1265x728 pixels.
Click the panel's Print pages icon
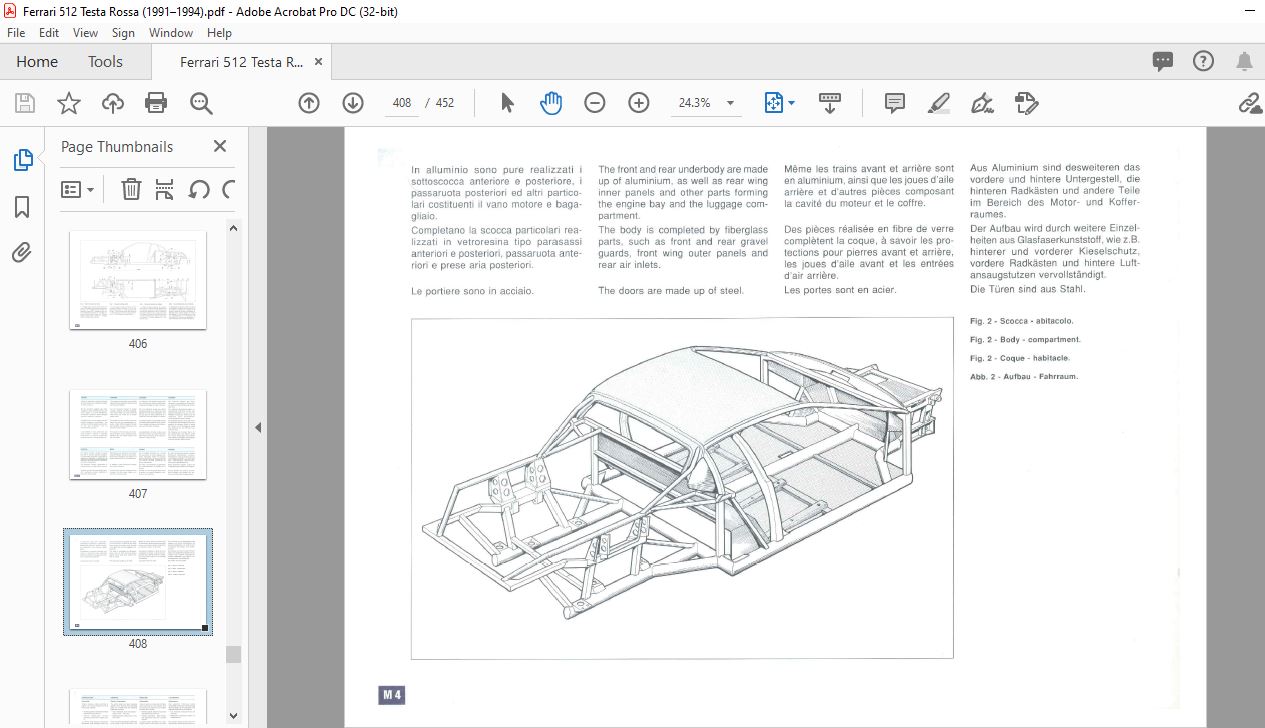click(x=165, y=189)
